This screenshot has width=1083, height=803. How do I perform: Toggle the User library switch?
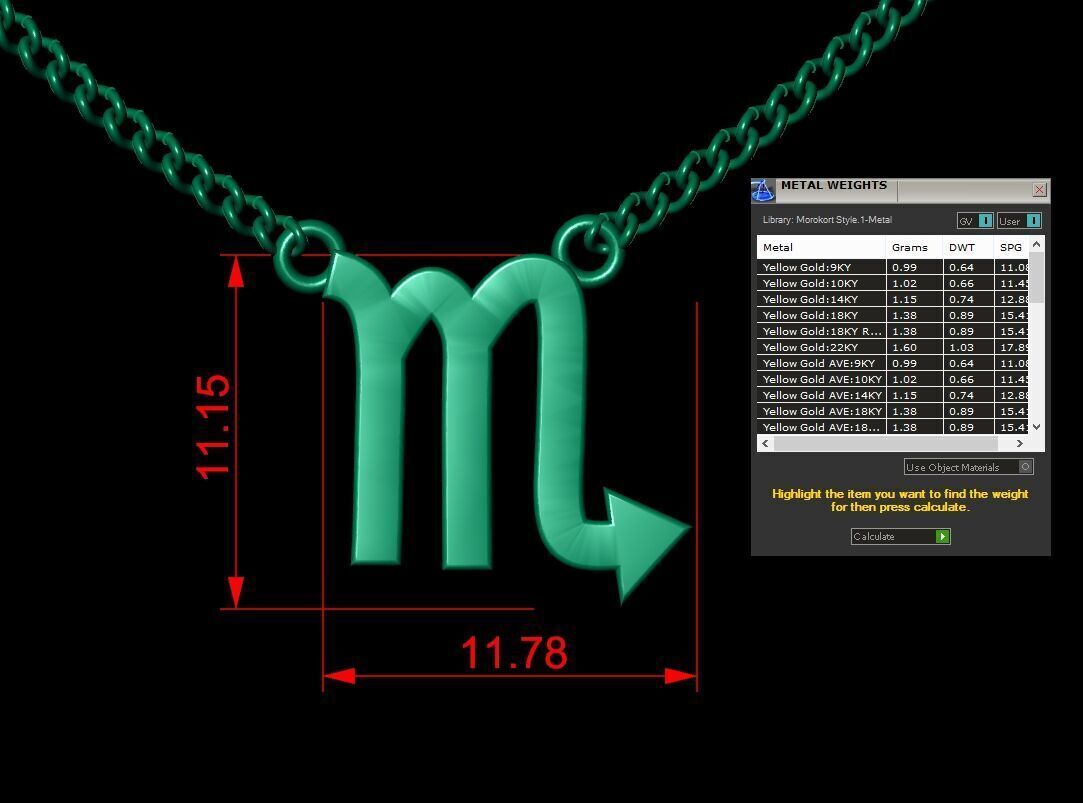1019,221
